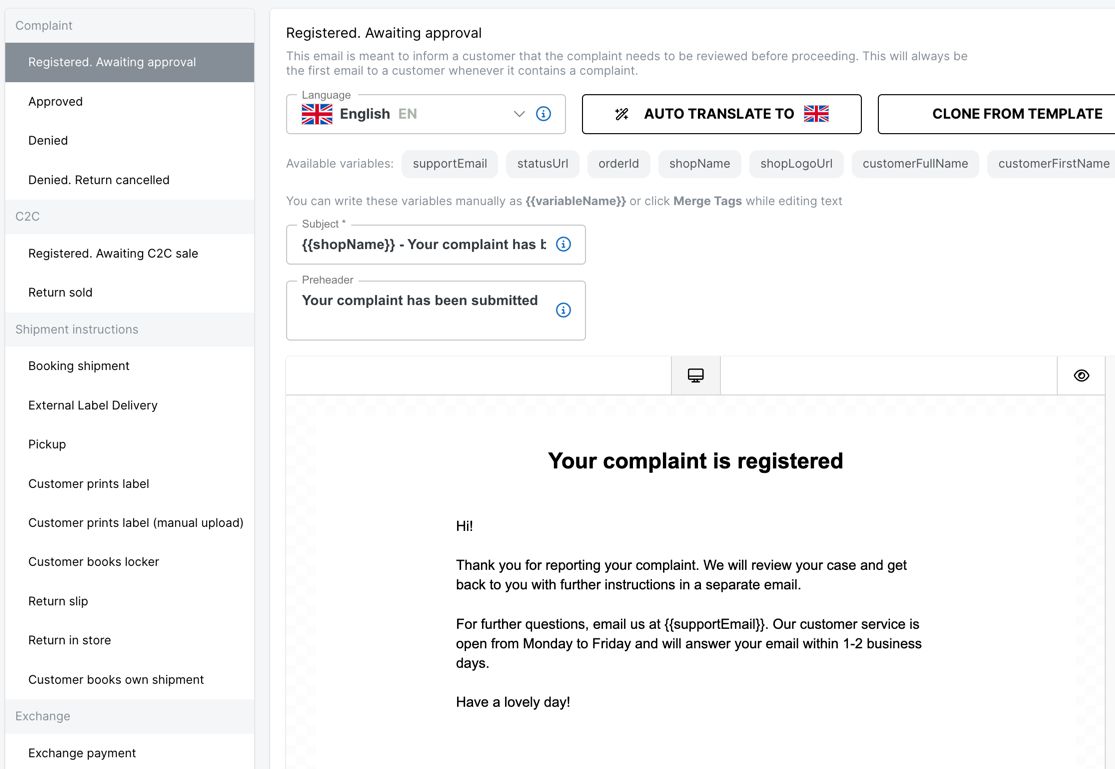Expand the English EN language chevron
This screenshot has width=1115, height=769.
click(519, 114)
